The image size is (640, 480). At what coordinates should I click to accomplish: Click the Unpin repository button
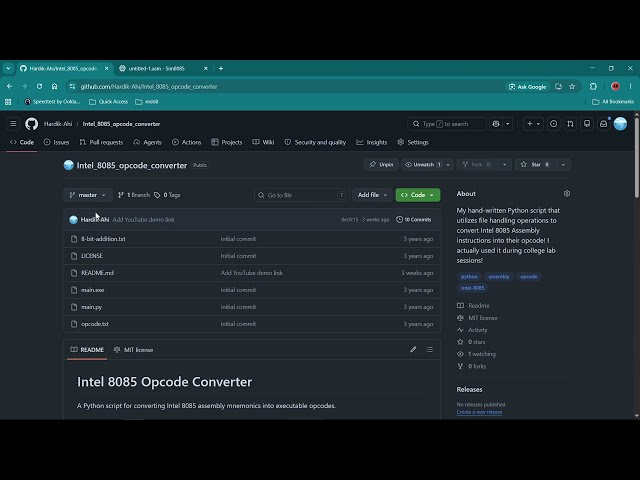[x=381, y=164]
